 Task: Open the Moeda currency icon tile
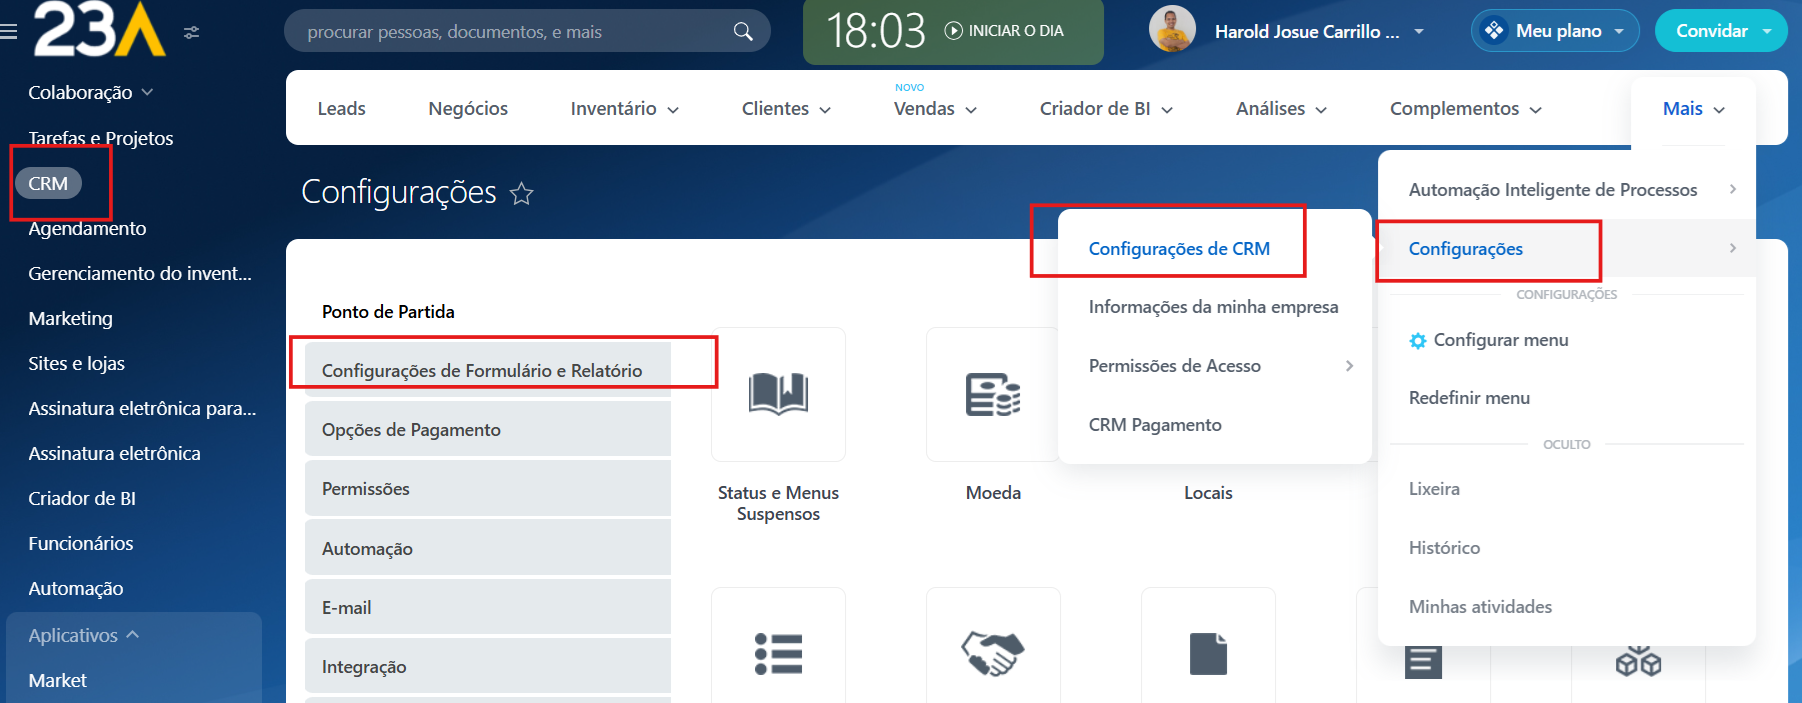pos(992,393)
